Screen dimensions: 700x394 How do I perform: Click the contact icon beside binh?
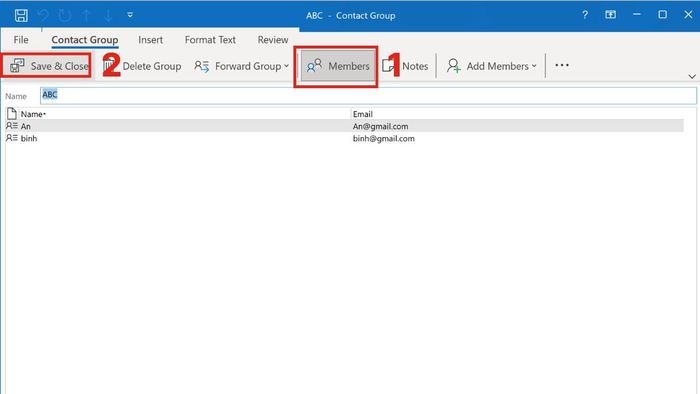(12, 138)
